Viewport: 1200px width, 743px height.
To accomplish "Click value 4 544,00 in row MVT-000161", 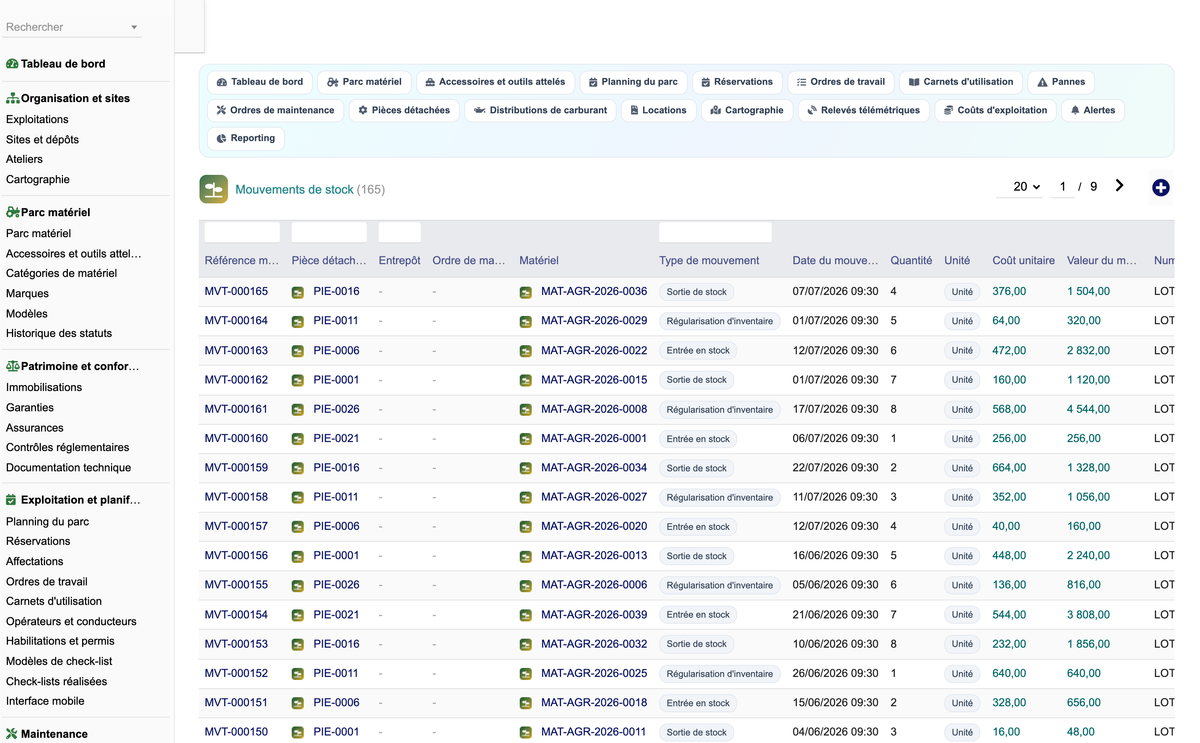I will [x=1088, y=409].
